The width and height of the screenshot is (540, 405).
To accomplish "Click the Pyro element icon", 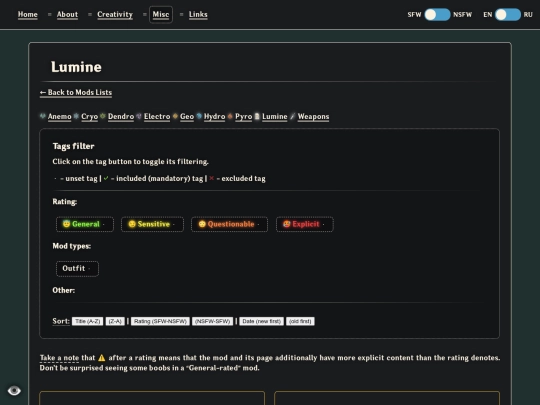I will pyautogui.click(x=230, y=116).
